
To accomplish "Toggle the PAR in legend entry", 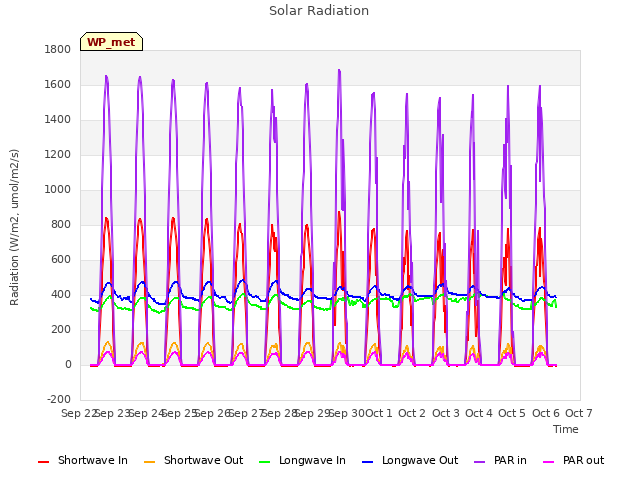I will [500, 460].
